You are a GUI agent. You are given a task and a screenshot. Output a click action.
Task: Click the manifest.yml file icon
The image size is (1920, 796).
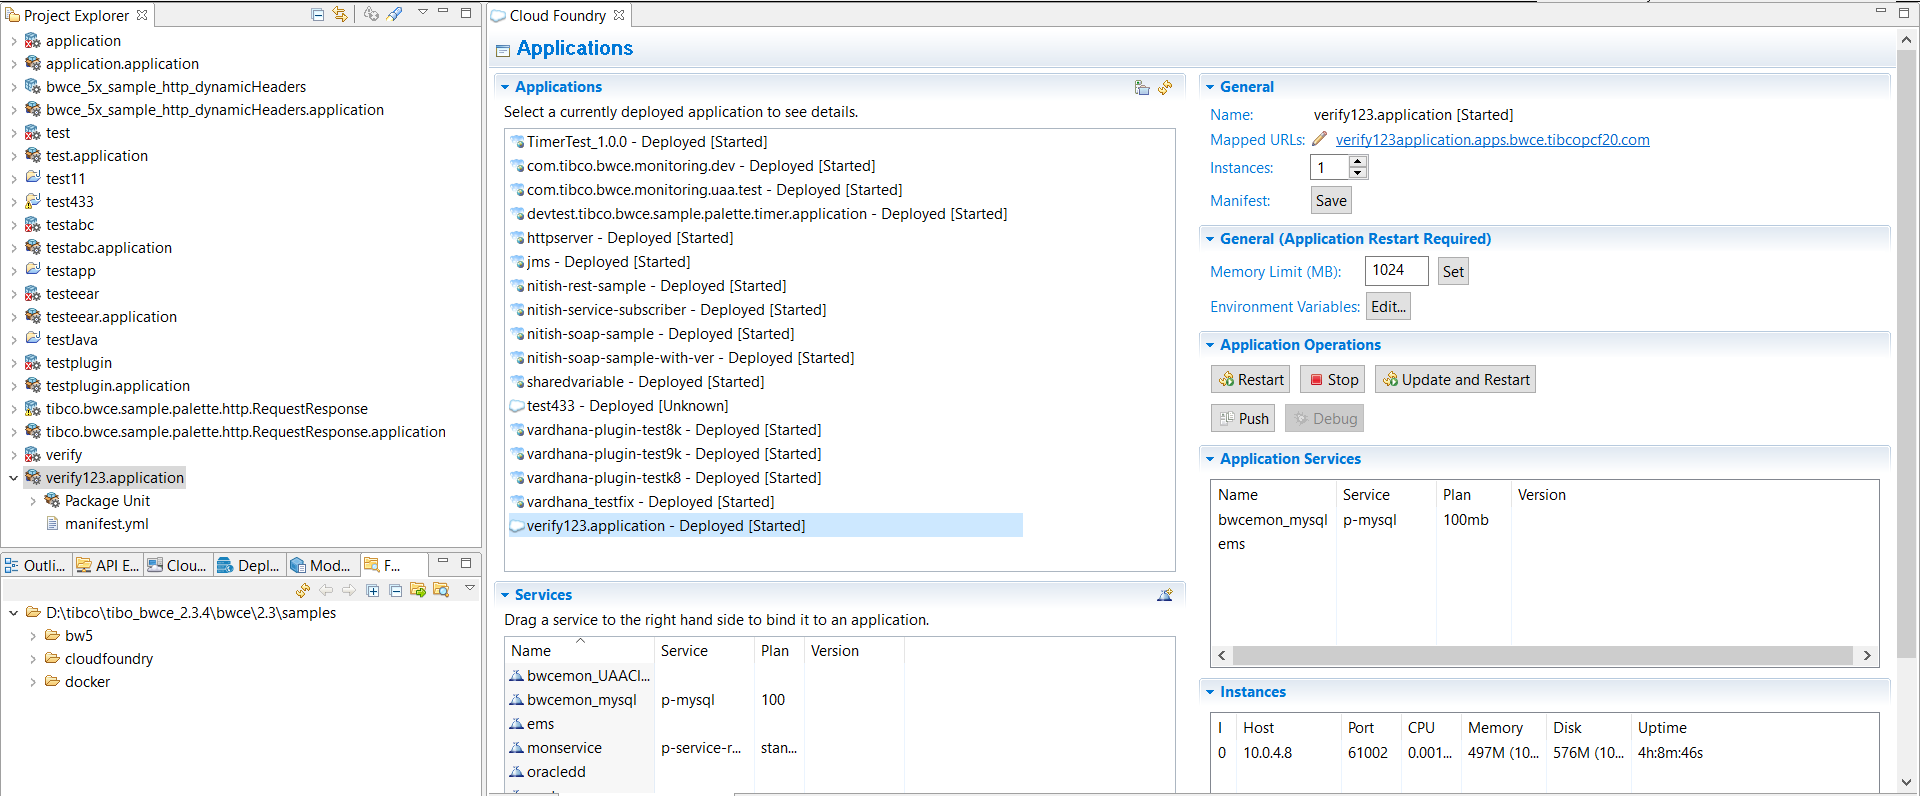[x=53, y=523]
